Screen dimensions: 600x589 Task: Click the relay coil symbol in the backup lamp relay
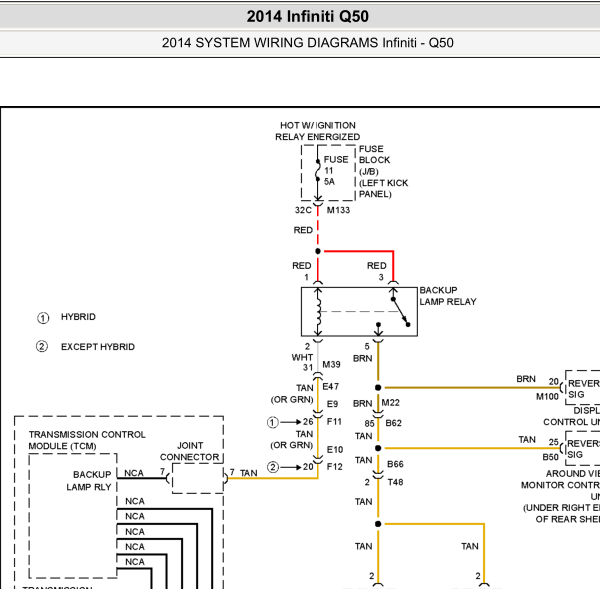click(318, 312)
